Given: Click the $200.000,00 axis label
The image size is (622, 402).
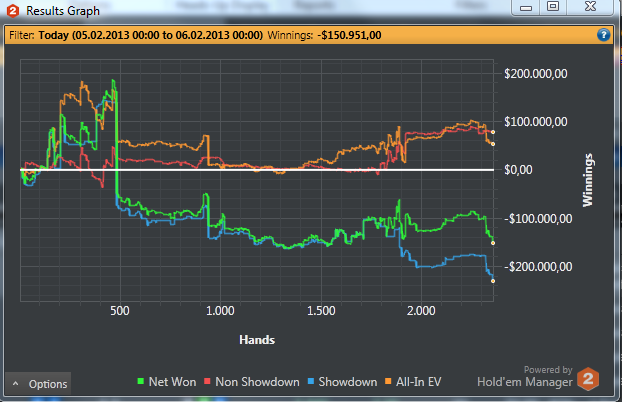Looking at the screenshot, I should (x=536, y=74).
